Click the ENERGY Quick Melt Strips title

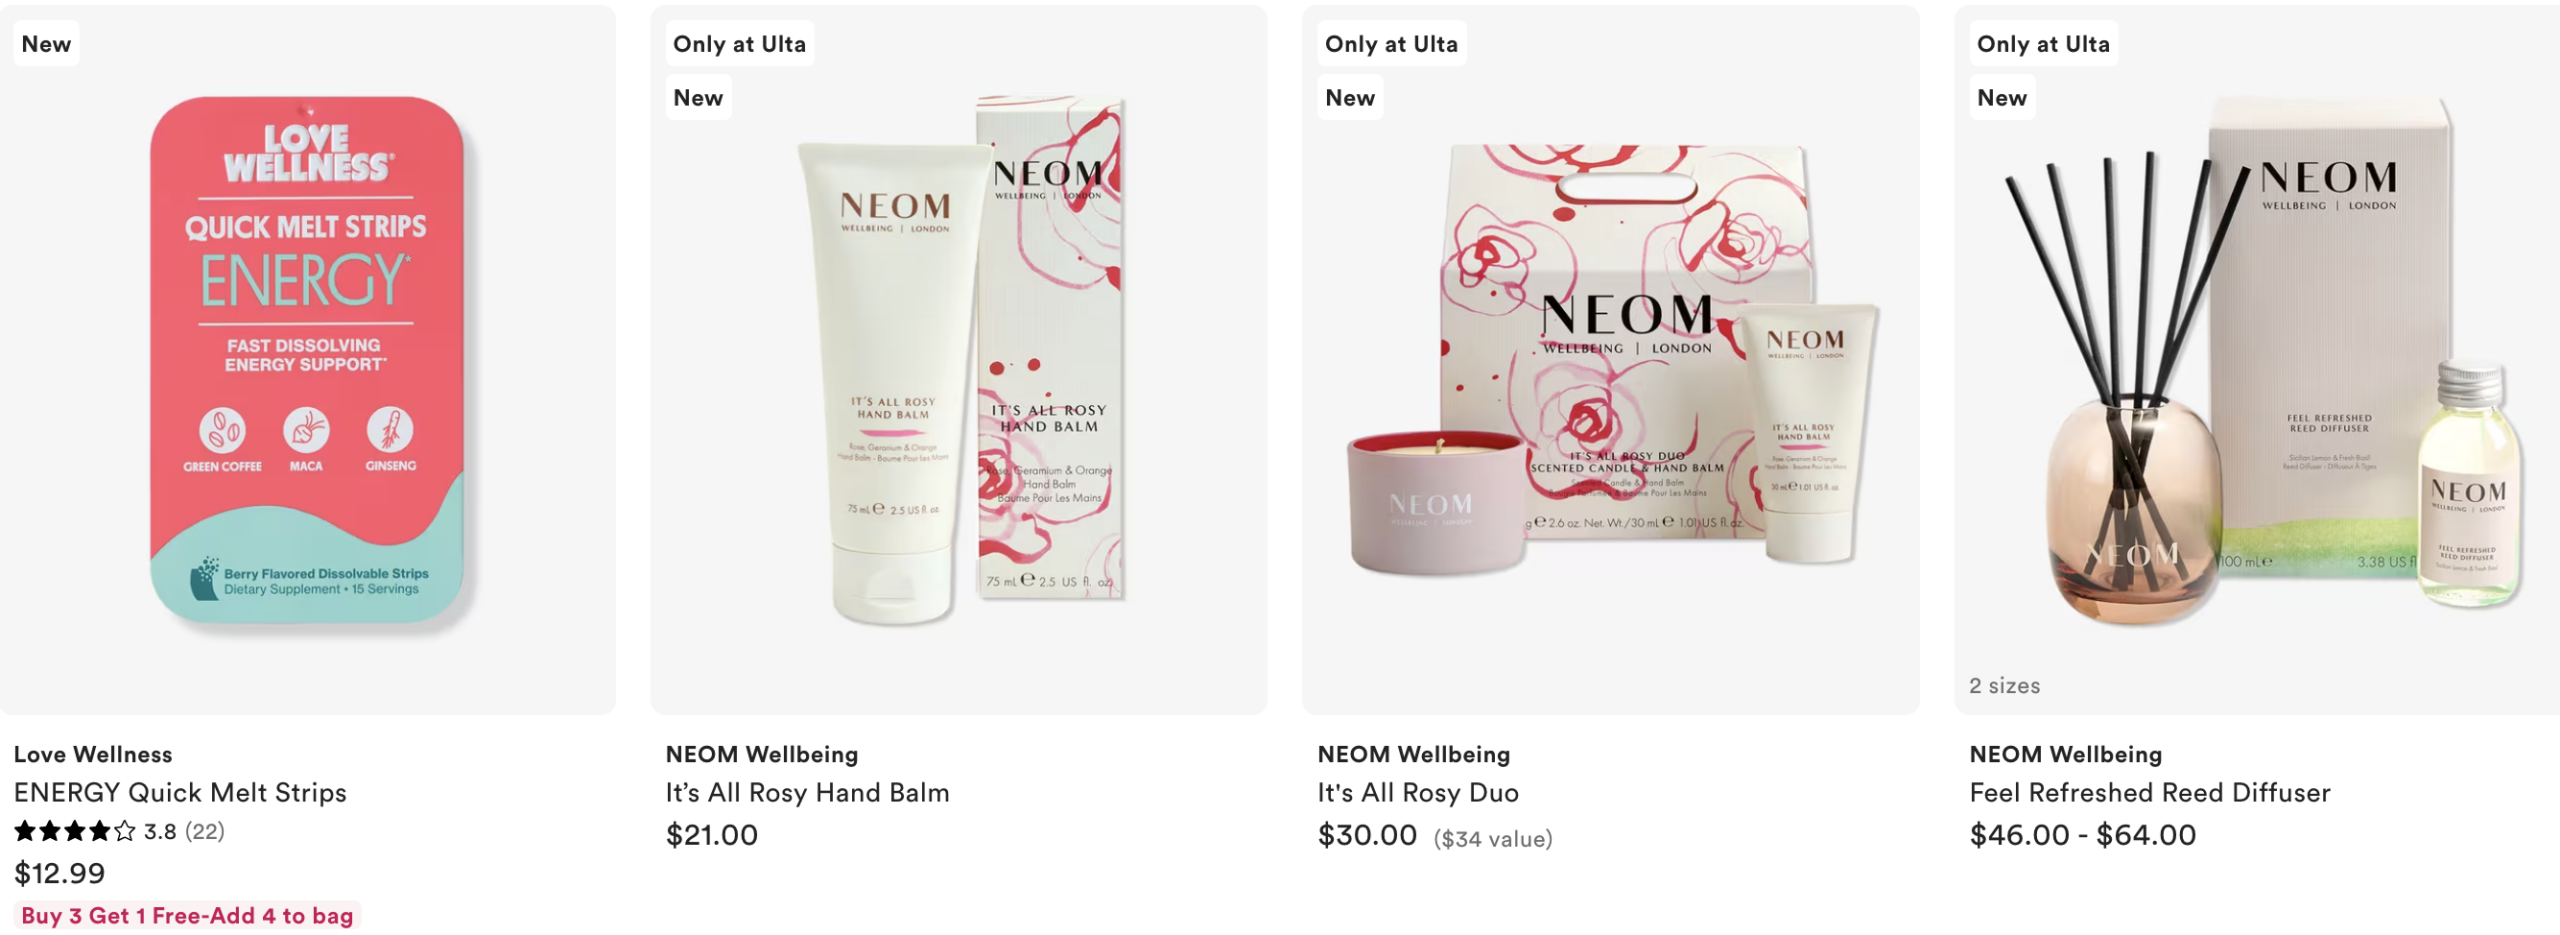point(180,793)
